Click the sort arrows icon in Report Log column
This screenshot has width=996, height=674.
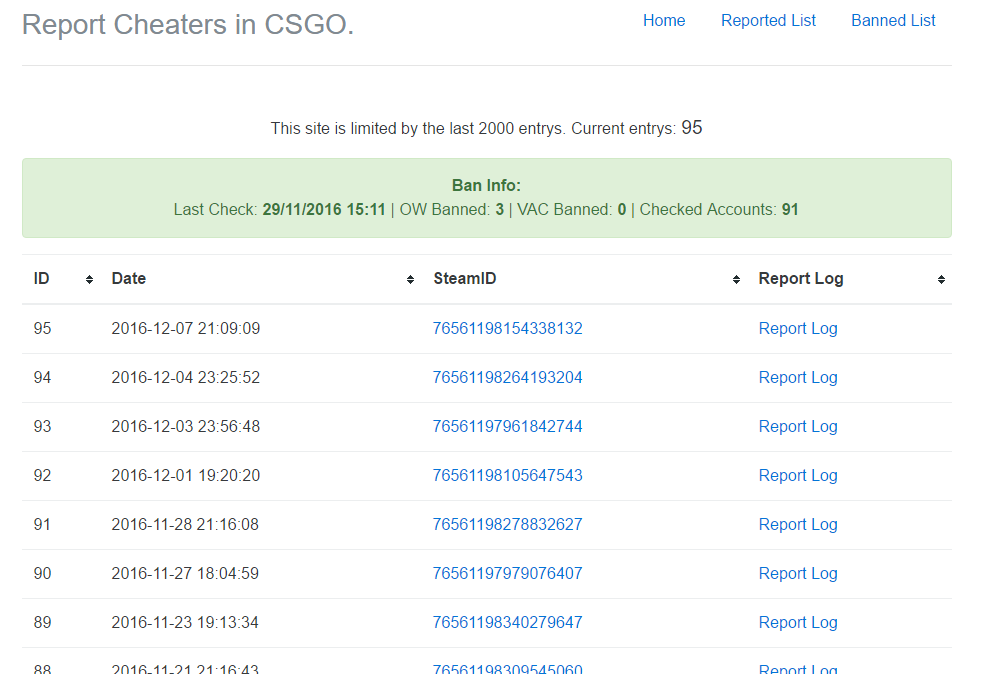coord(941,280)
